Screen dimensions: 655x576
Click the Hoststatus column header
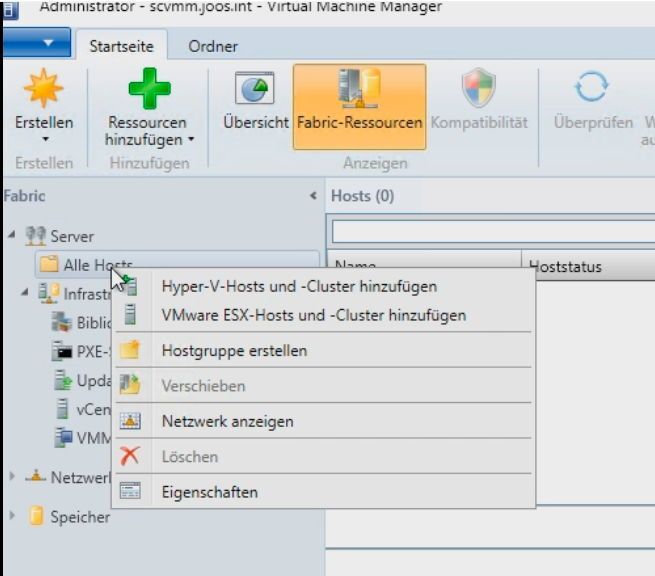pyautogui.click(x=588, y=266)
